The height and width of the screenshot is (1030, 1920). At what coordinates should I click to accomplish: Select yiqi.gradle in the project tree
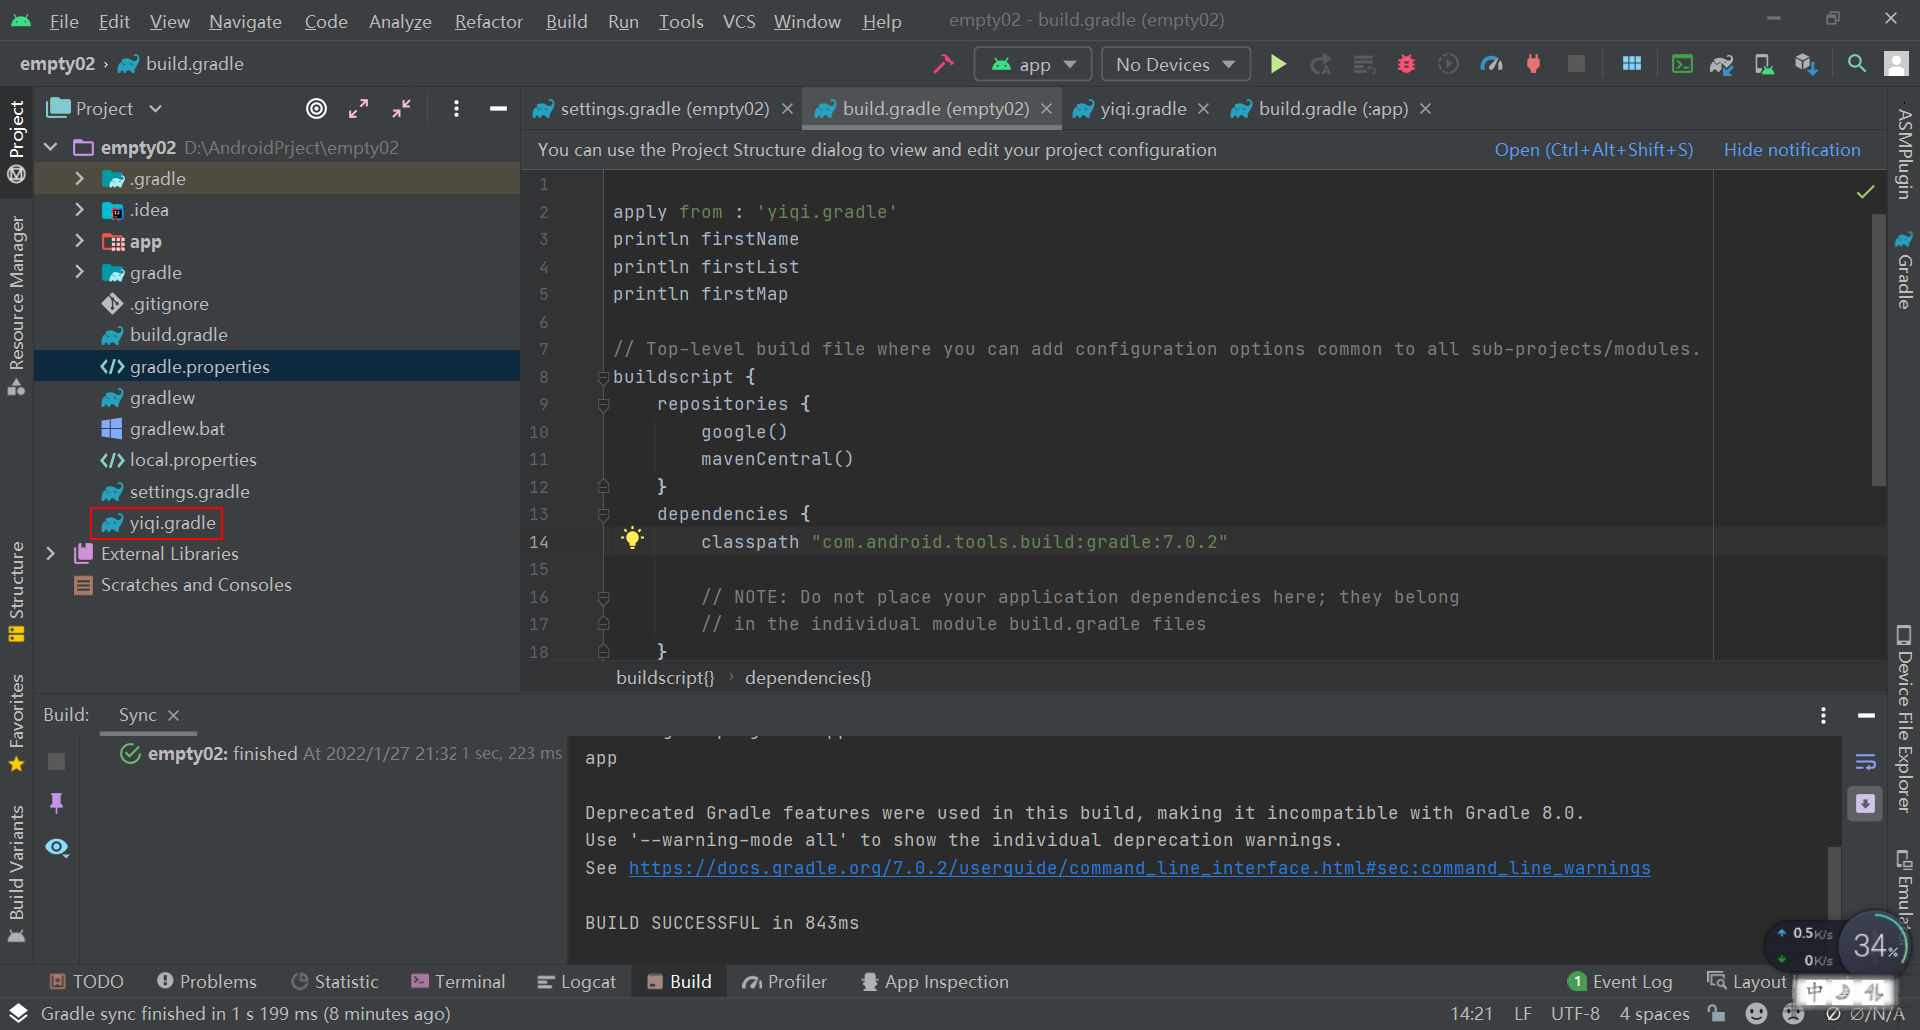click(x=172, y=523)
